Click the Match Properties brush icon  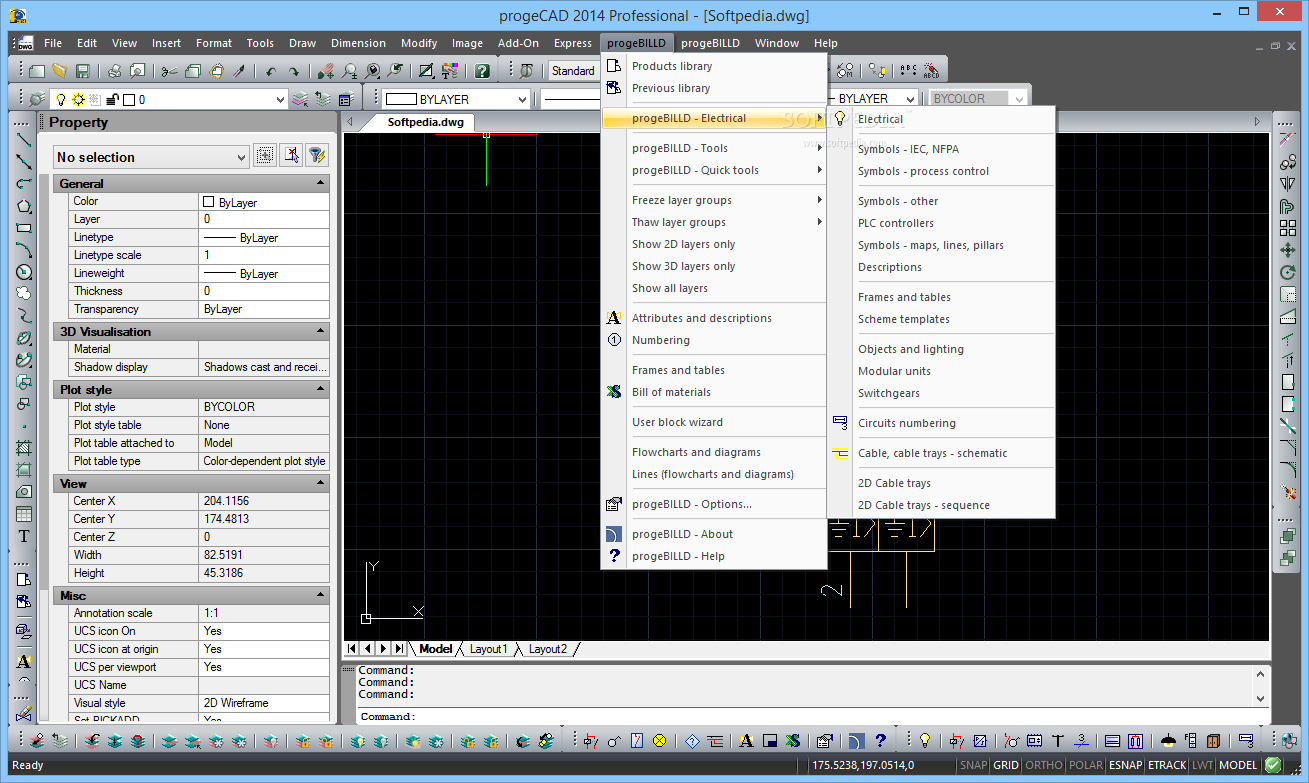[x=239, y=71]
